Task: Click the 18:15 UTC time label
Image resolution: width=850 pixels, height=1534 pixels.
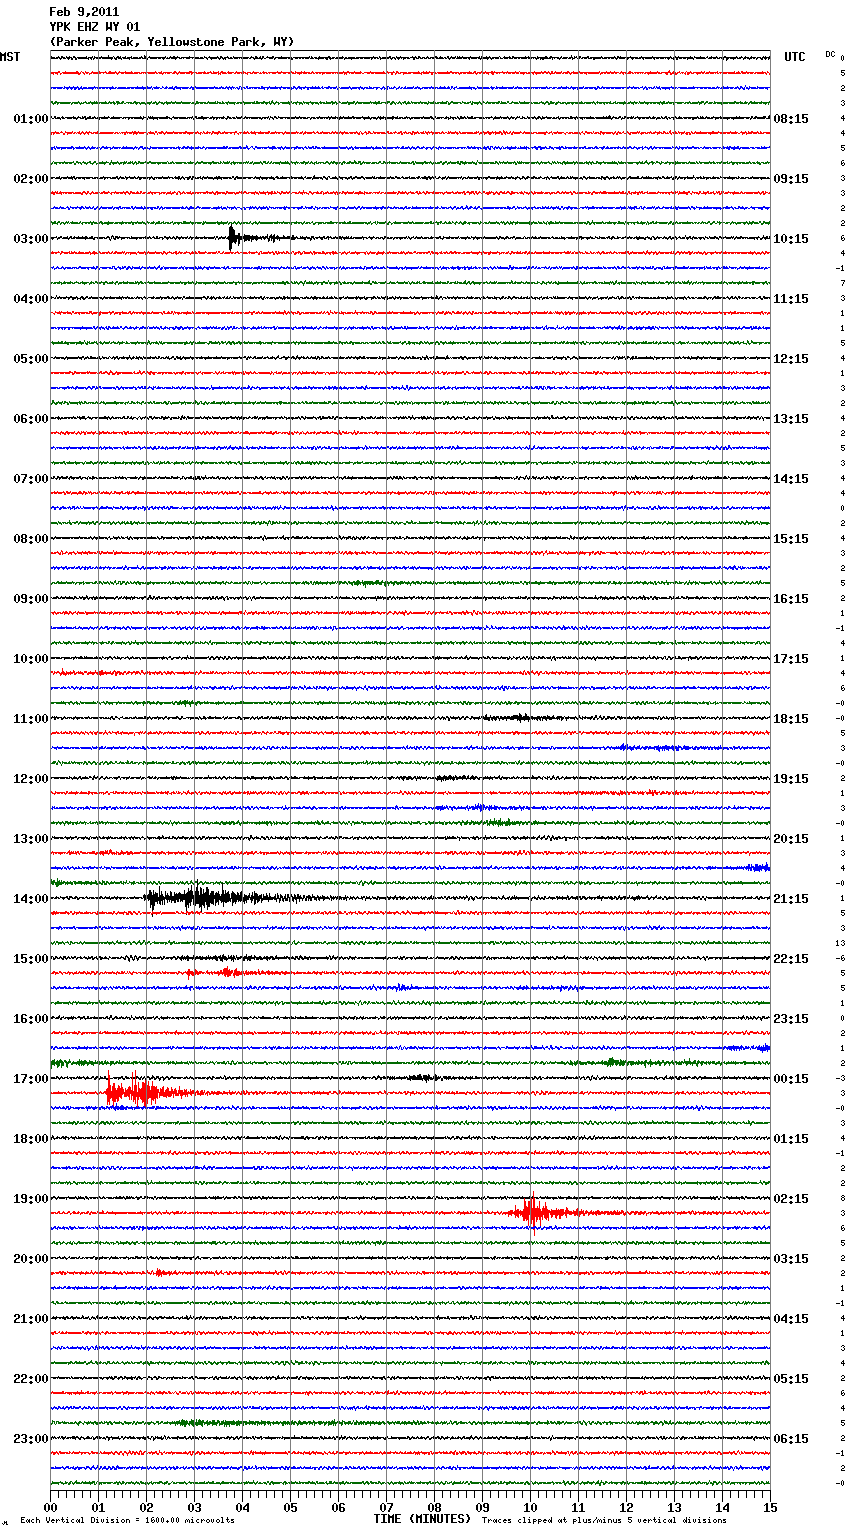Action: (x=791, y=719)
